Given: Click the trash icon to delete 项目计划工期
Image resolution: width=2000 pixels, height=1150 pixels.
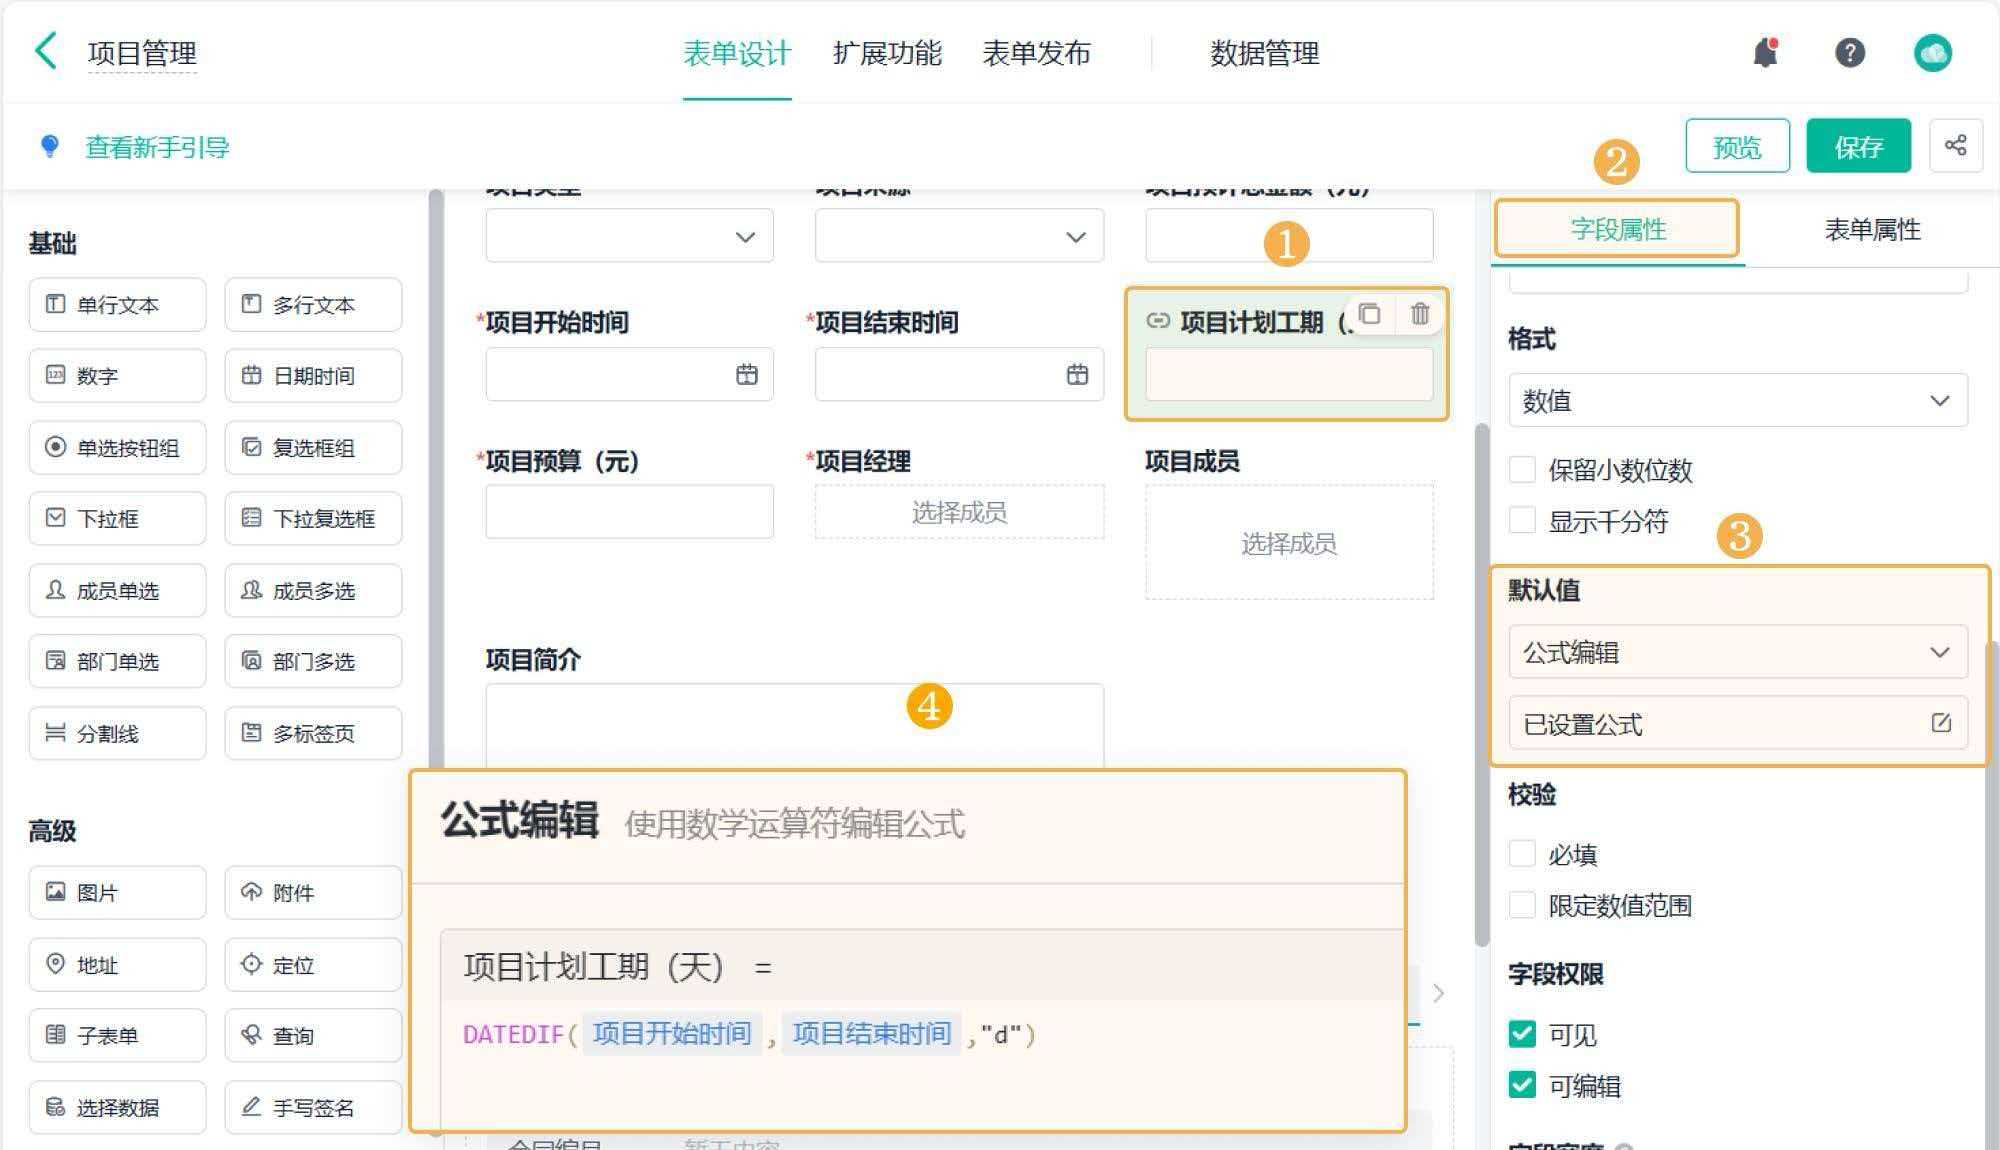Looking at the screenshot, I should 1419,315.
